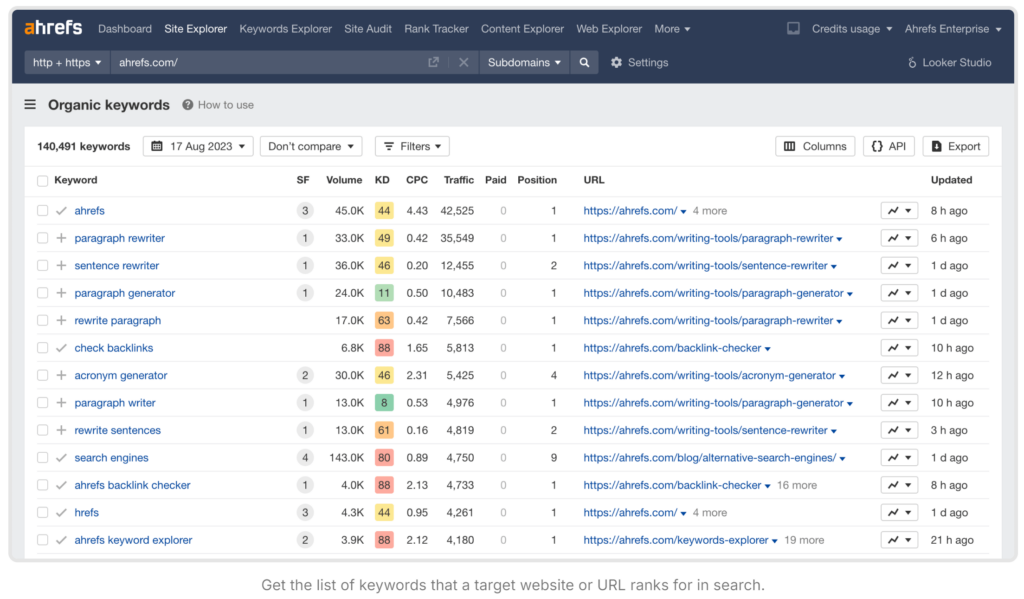Check the 'ahrefs' keyword row

click(42, 210)
